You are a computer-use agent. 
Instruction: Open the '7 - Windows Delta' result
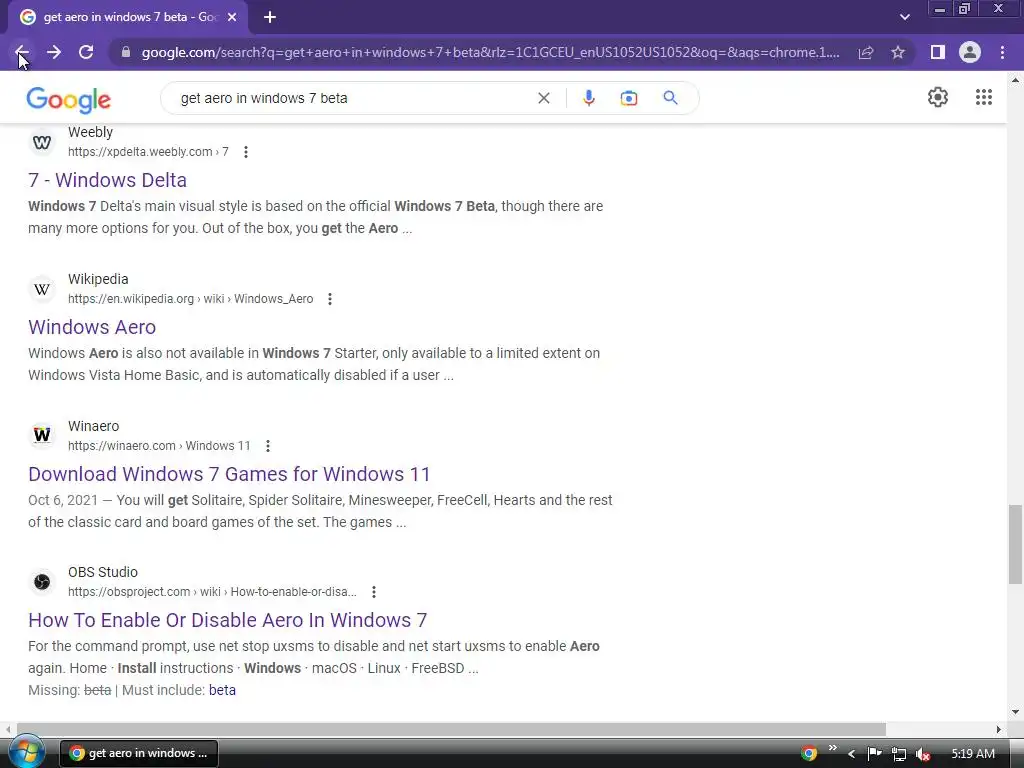pyautogui.click(x=107, y=180)
